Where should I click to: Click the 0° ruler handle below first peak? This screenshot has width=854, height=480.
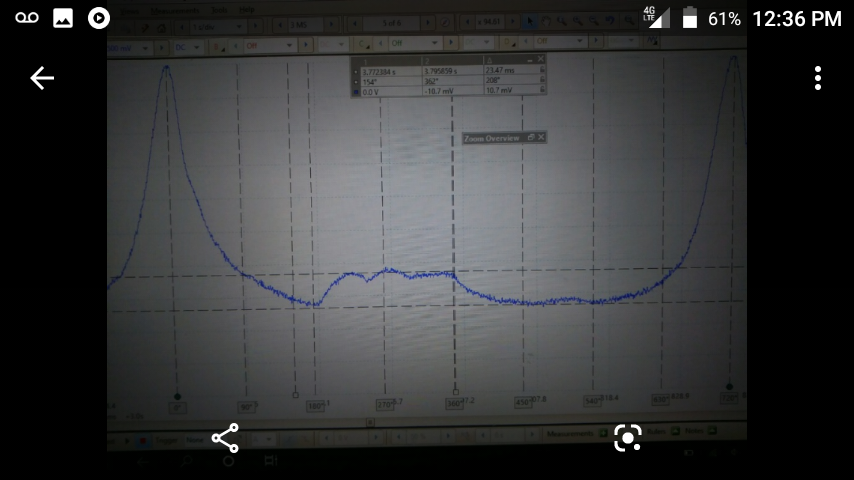(x=177, y=397)
